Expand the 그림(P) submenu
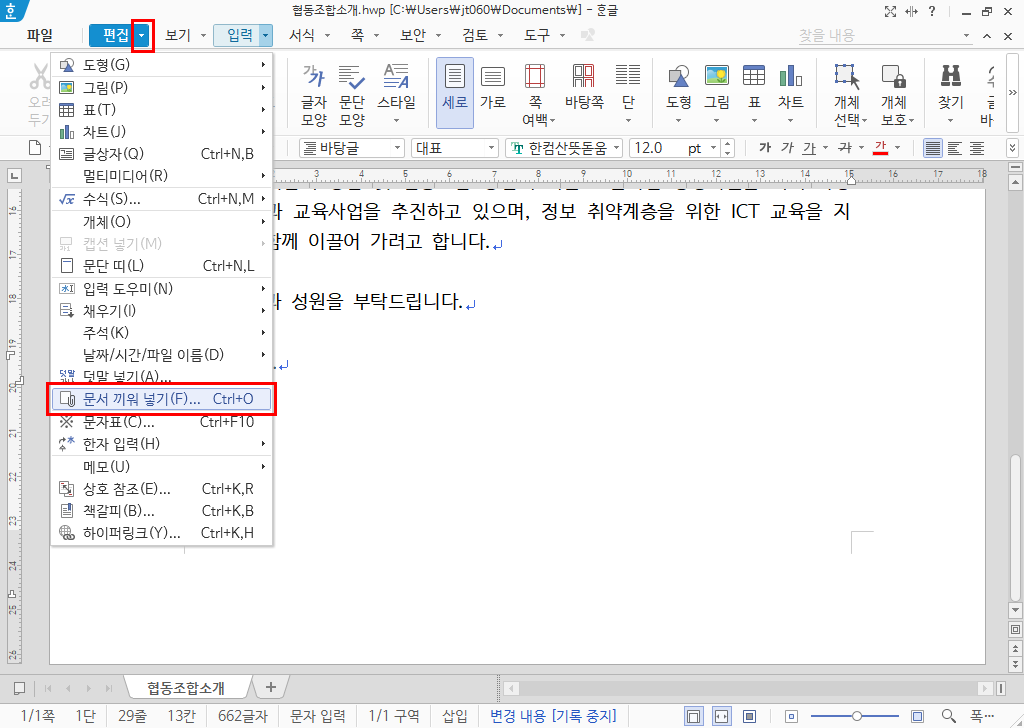Image resolution: width=1024 pixels, height=728 pixels. click(161, 87)
